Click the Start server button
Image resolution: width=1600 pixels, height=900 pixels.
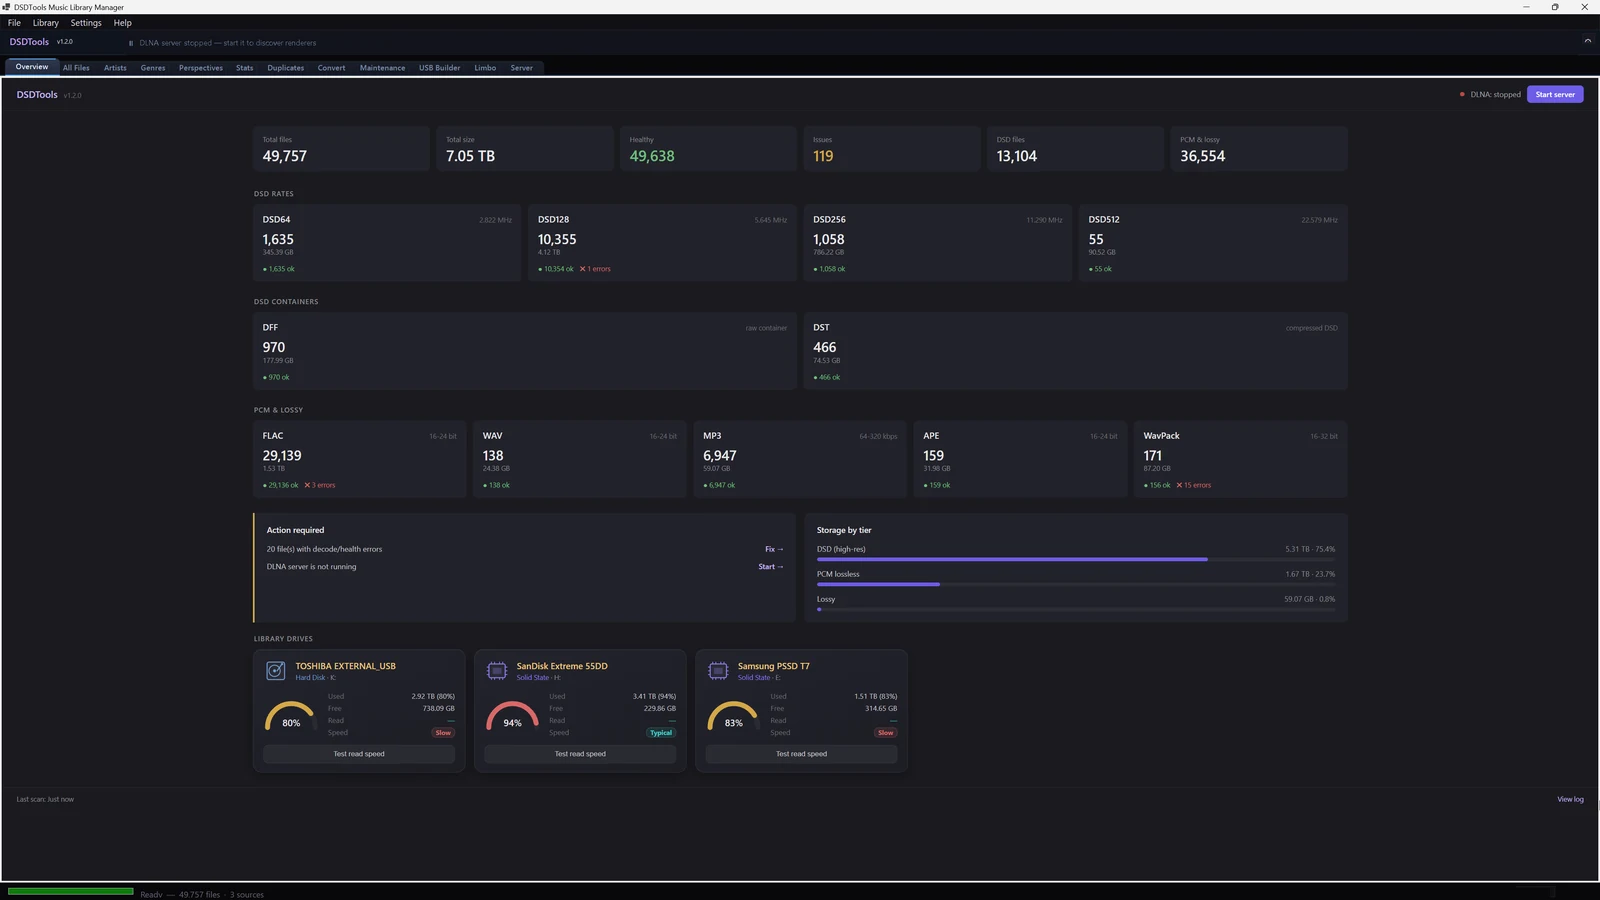point(1555,95)
